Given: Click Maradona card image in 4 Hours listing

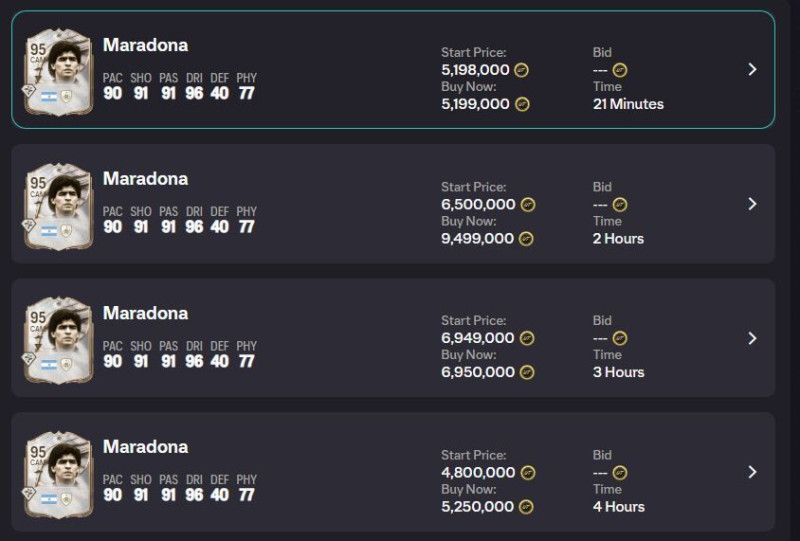Looking at the screenshot, I should tap(58, 474).
